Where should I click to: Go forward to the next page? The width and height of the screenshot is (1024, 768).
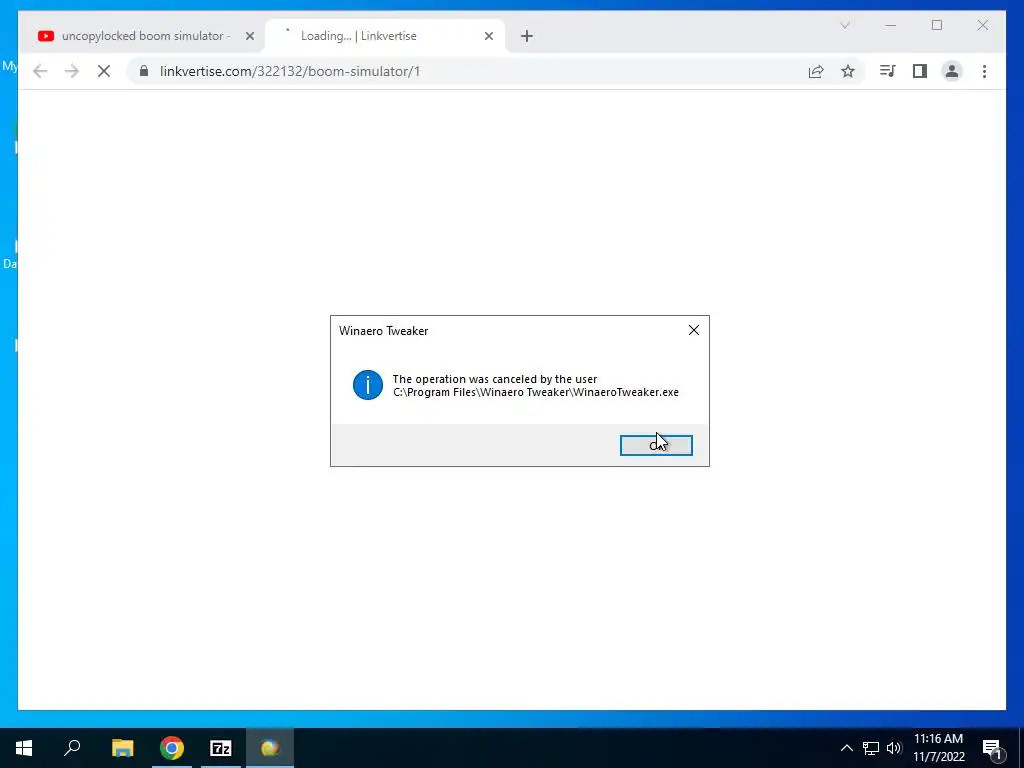click(x=72, y=71)
